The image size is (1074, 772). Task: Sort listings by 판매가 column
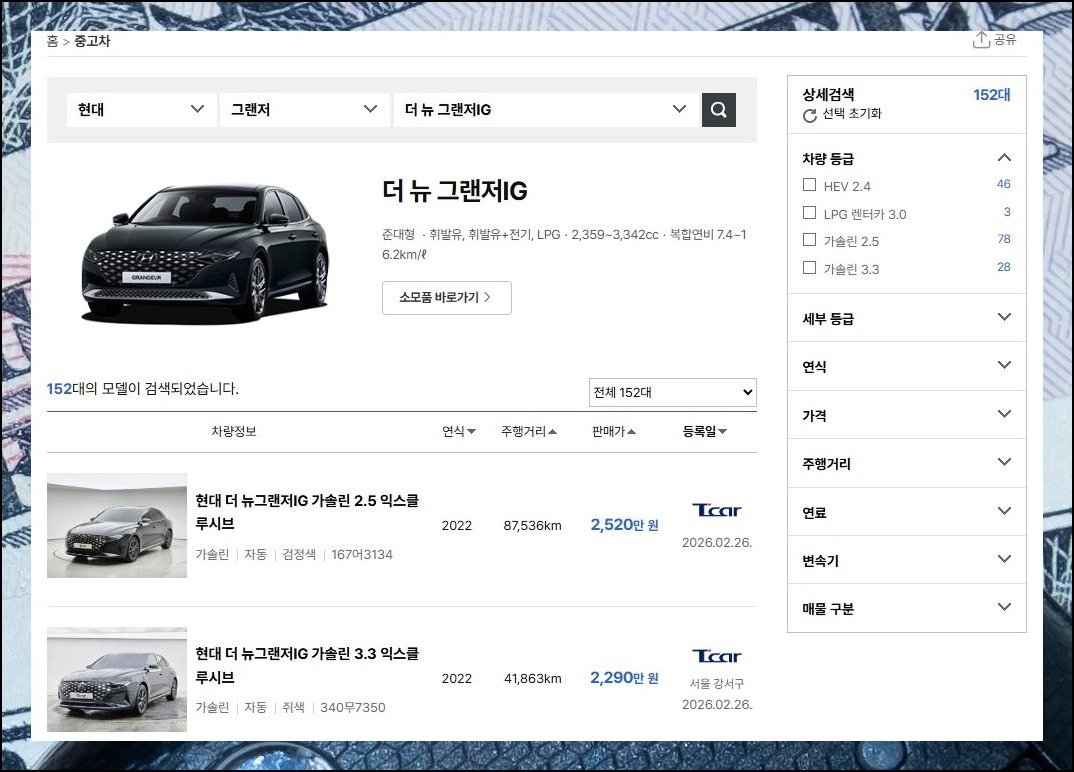click(x=614, y=432)
